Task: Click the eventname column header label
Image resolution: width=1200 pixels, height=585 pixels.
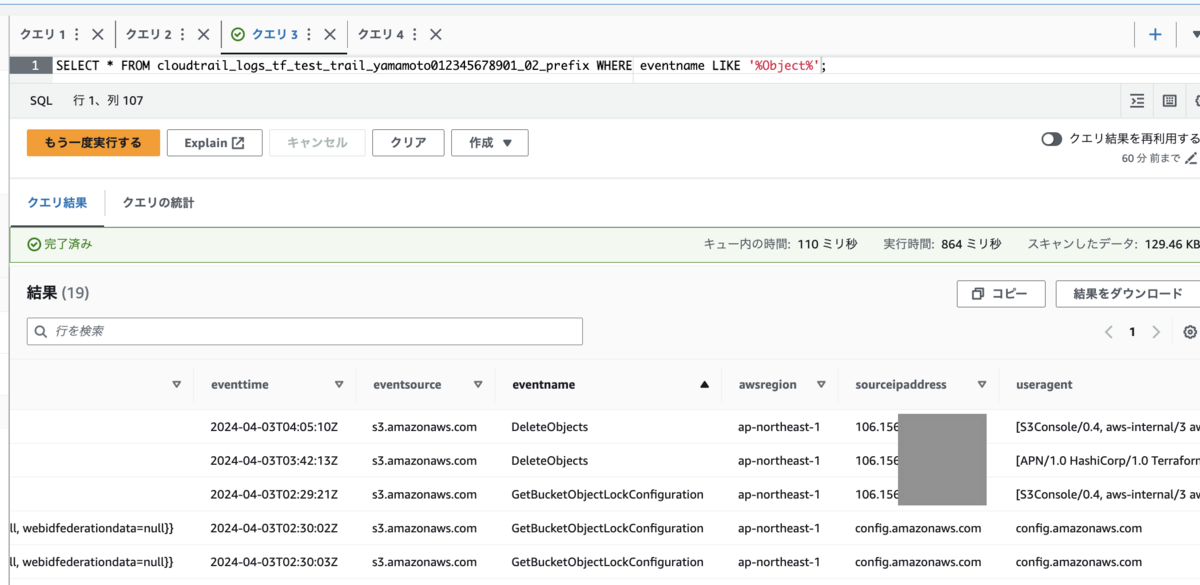Action: click(x=543, y=384)
